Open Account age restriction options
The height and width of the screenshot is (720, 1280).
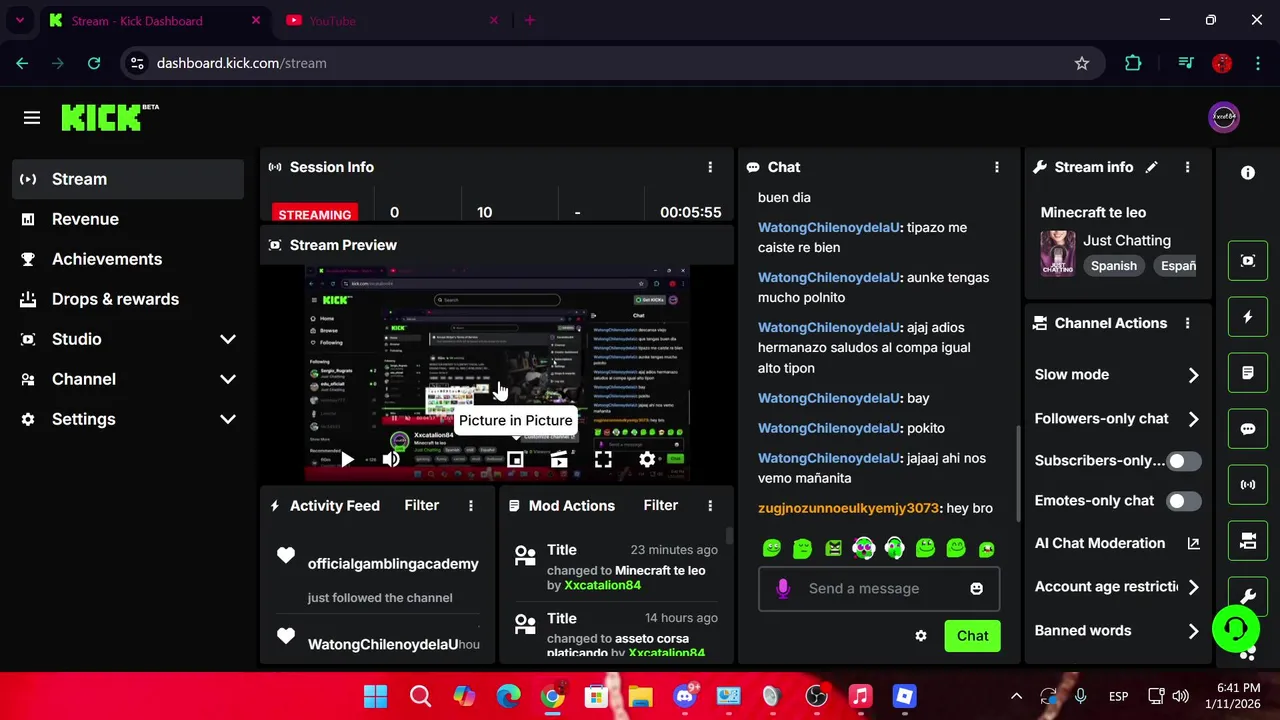click(1117, 587)
